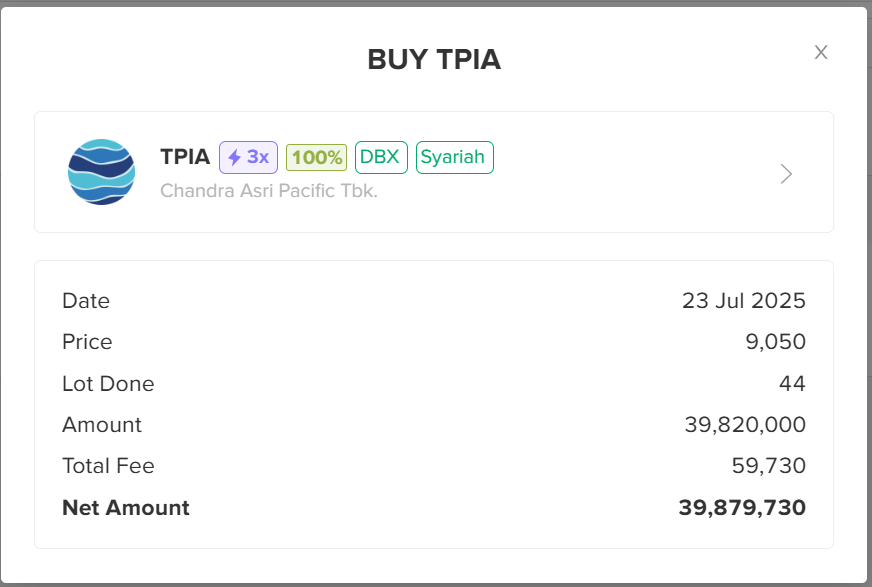Click Chandra Asri Pacific Tbk. text

coord(269,191)
